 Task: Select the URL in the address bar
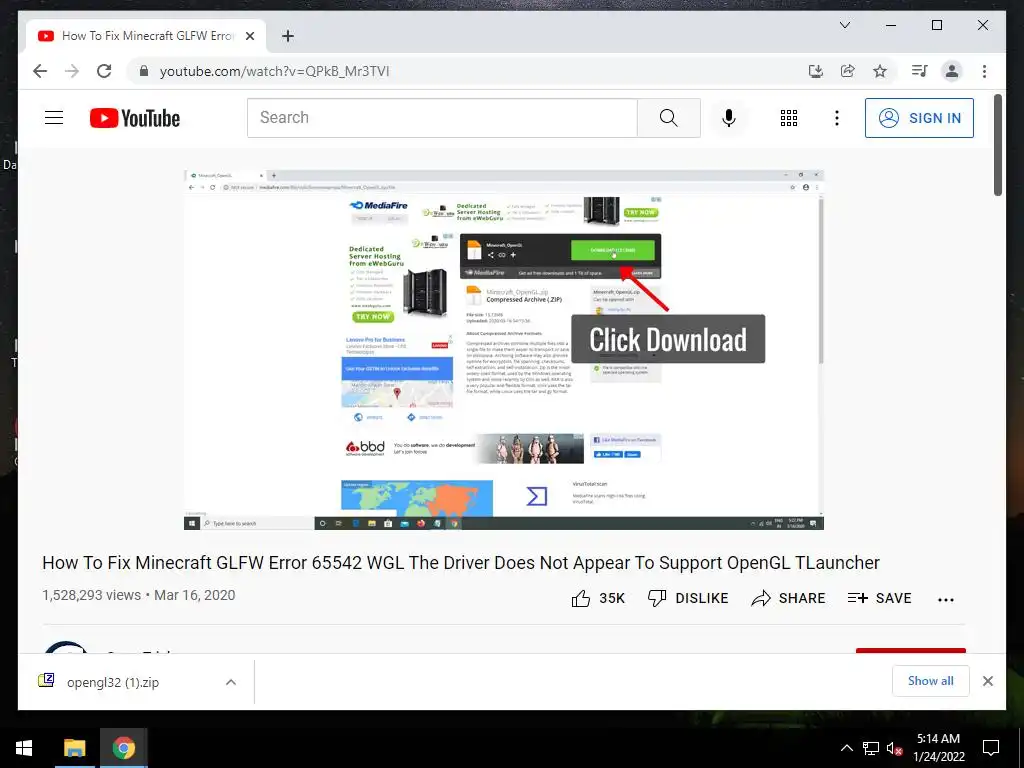[274, 71]
